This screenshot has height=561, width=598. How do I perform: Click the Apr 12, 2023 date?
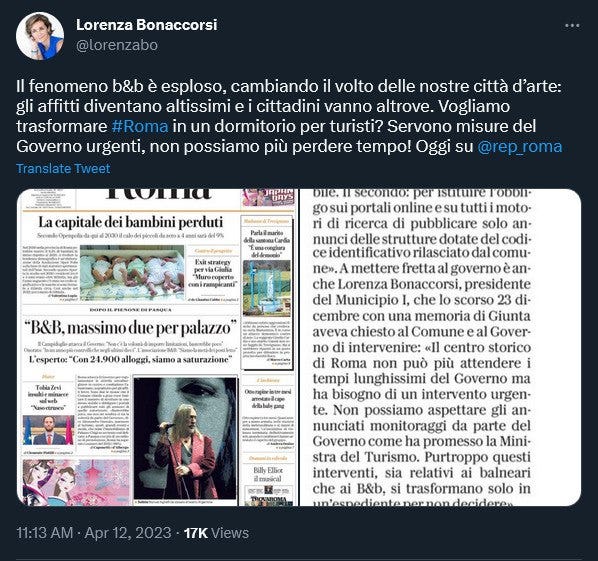pos(128,533)
